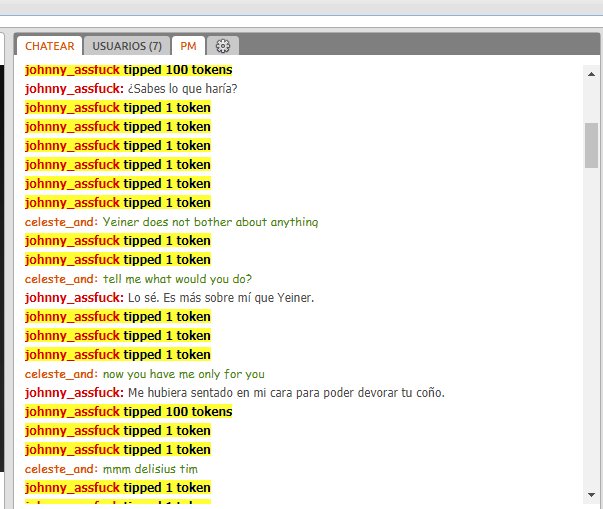The width and height of the screenshot is (603, 509).
Task: Click message "now you have me only for you"
Action: click(184, 374)
